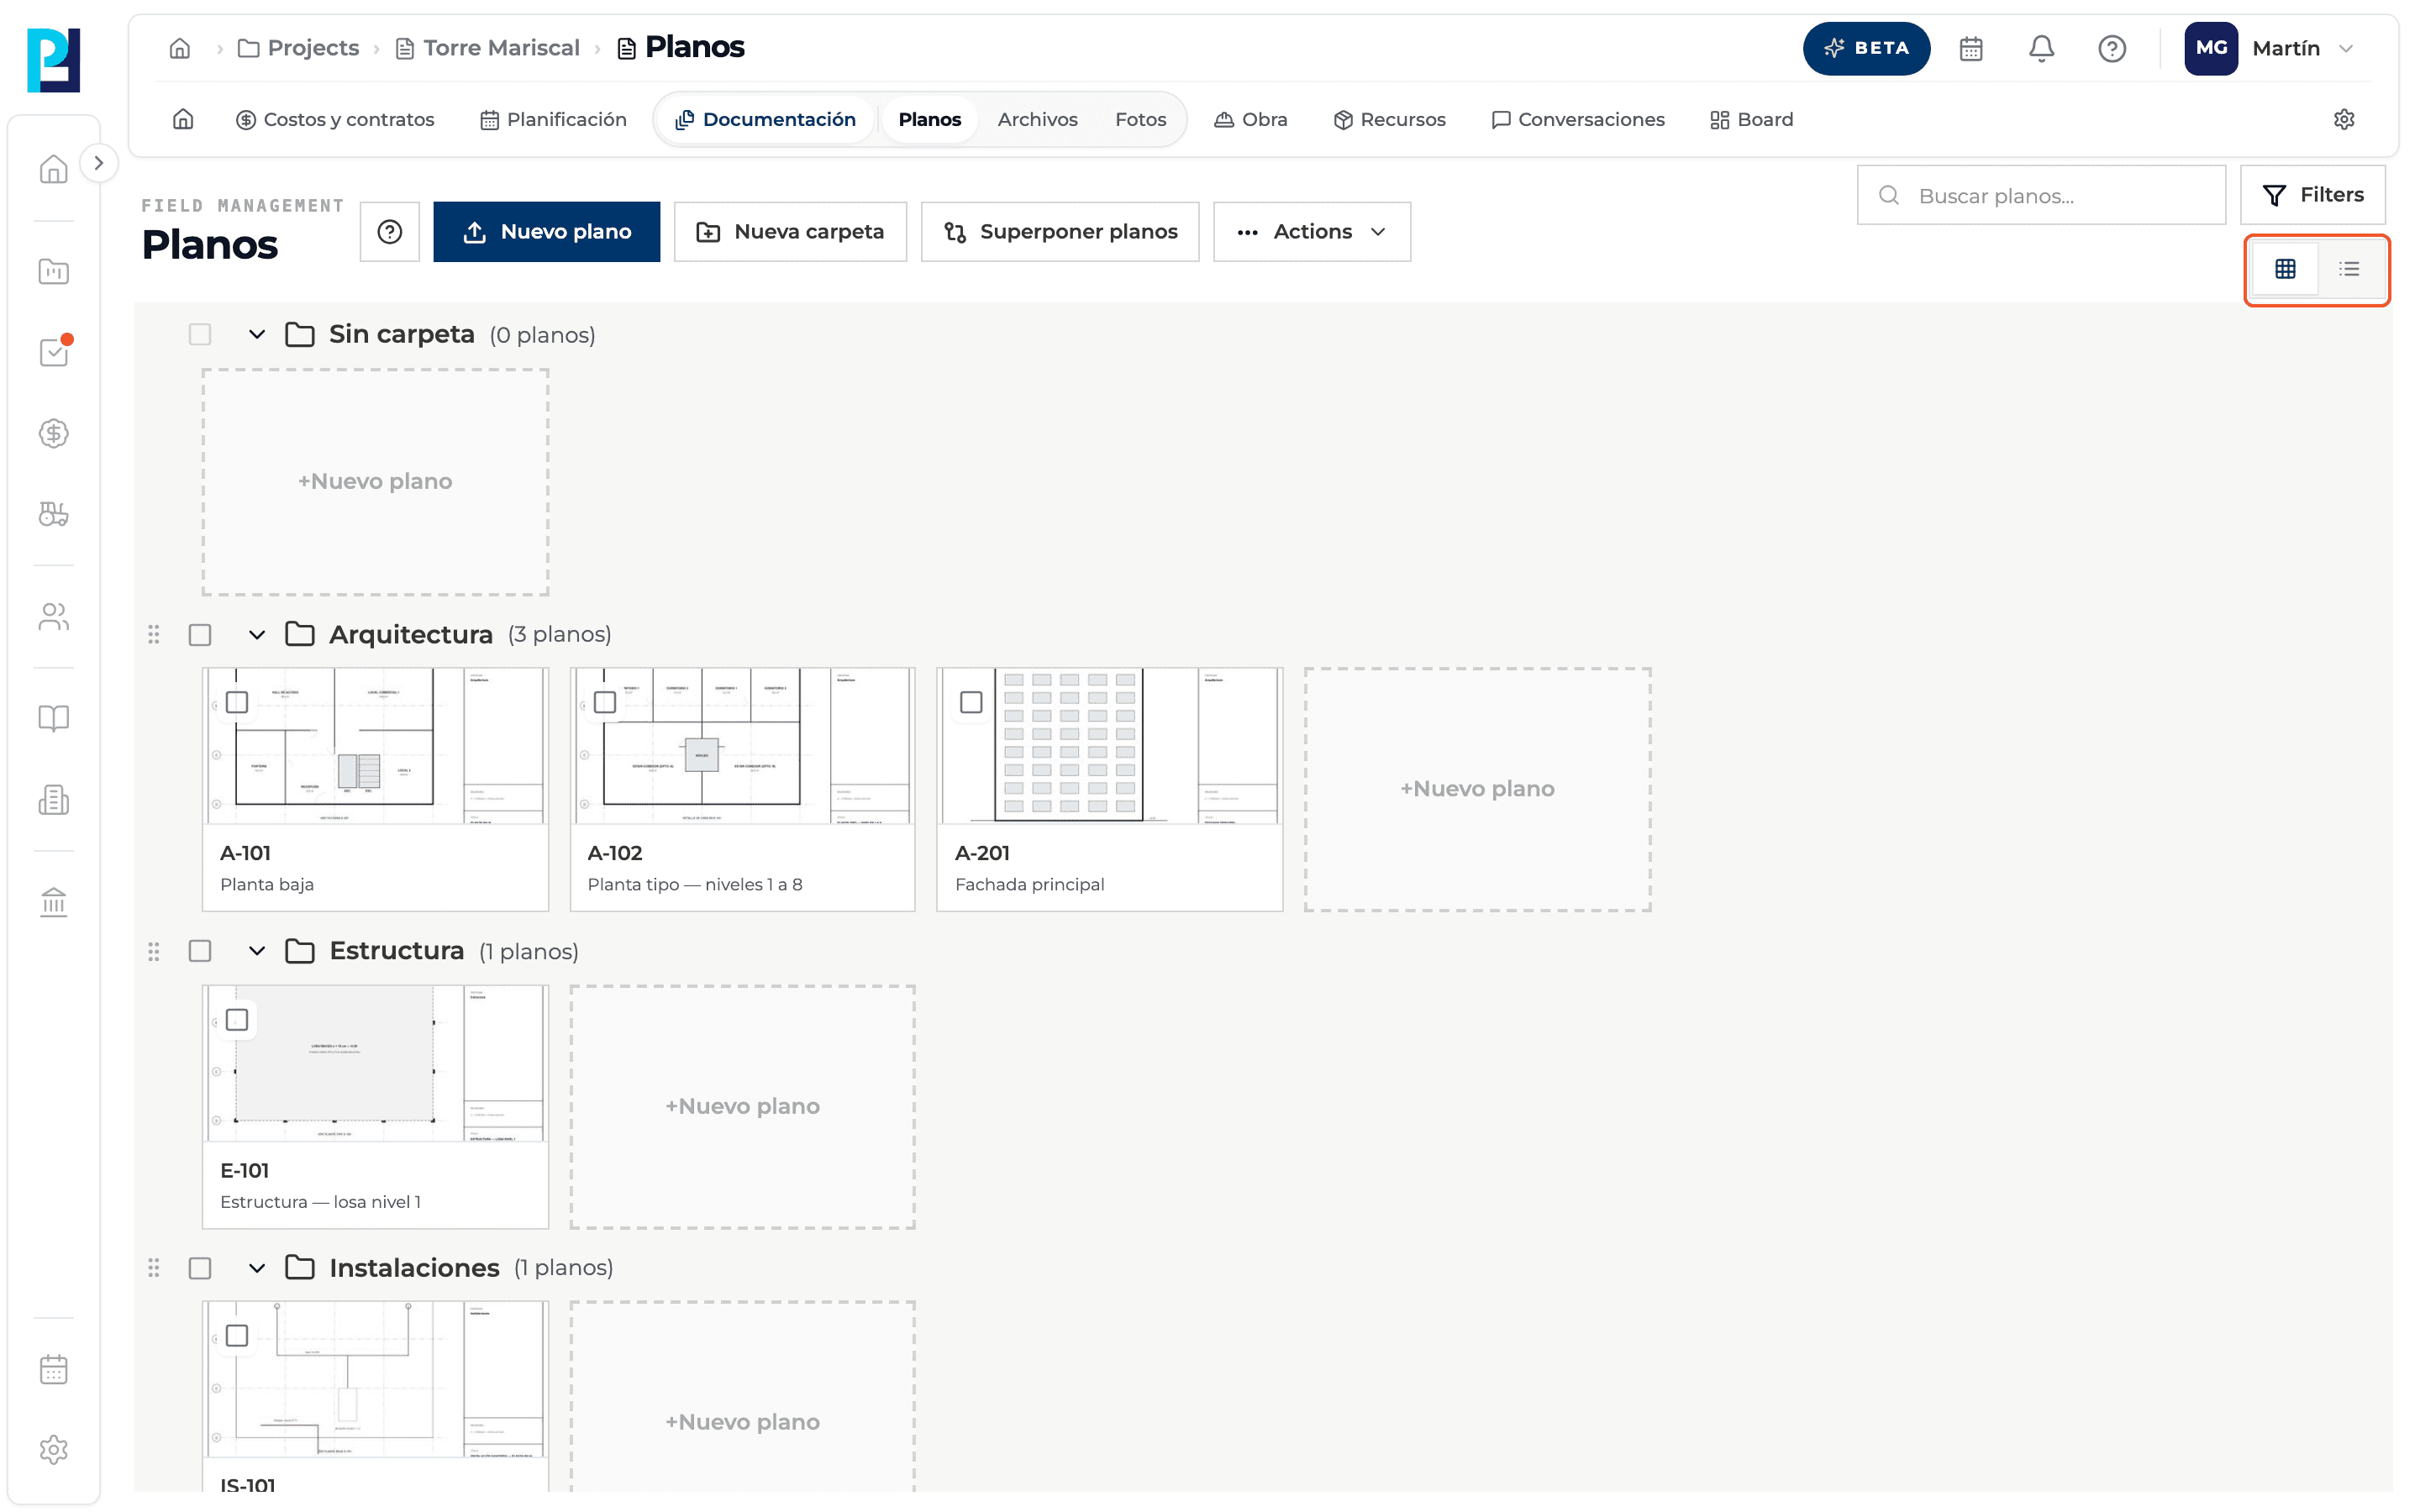Select the Arquitectura folder checkbox

(200, 635)
